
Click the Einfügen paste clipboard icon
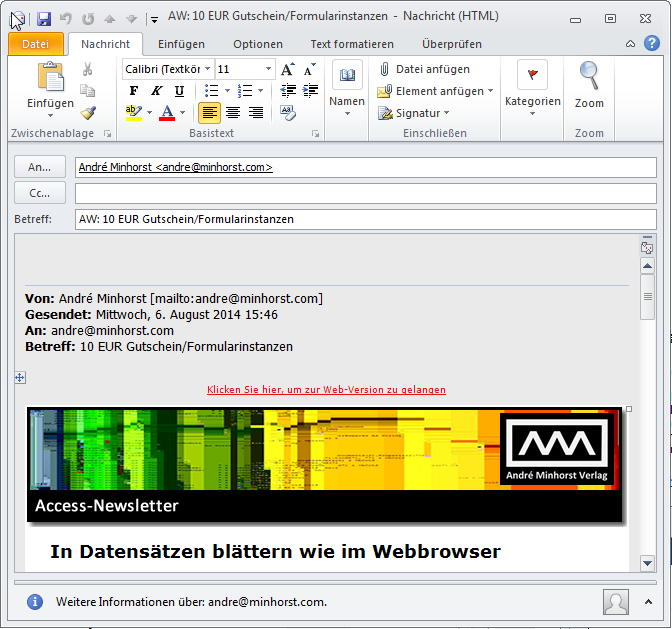click(x=51, y=76)
